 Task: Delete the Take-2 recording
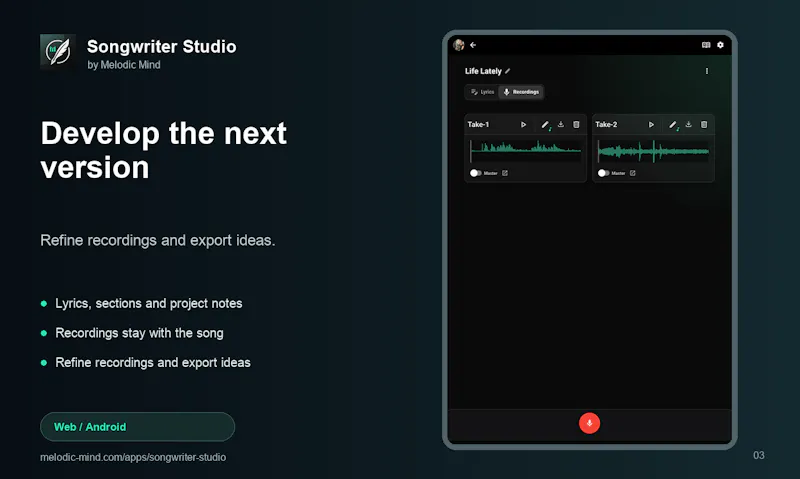point(704,124)
